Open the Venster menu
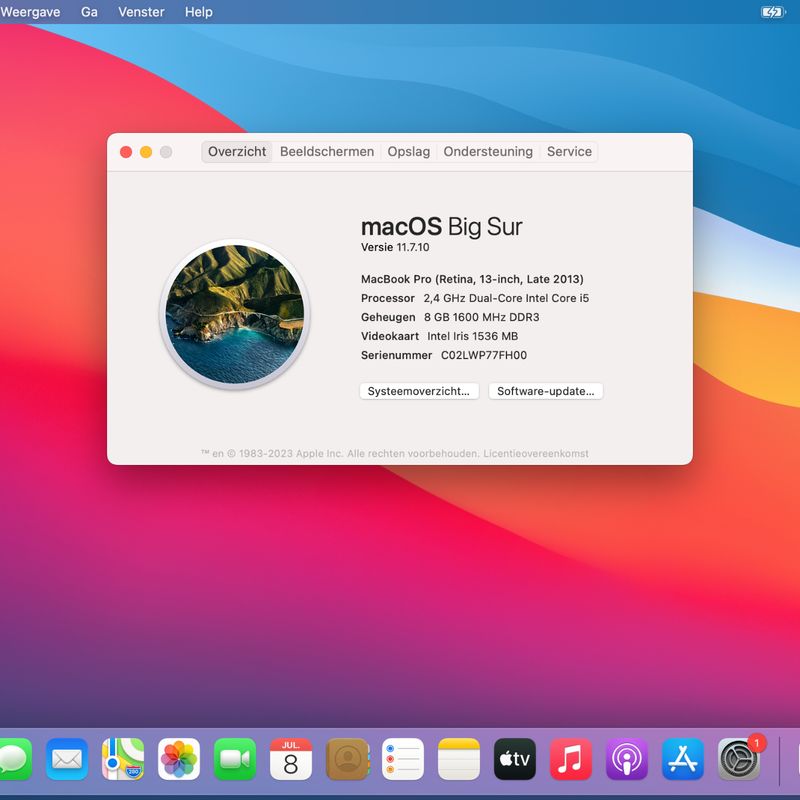800x800 pixels. pos(141,12)
